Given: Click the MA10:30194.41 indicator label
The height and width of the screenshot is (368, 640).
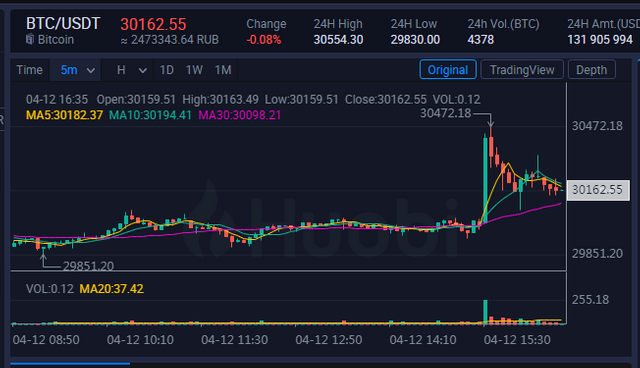Looking at the screenshot, I should (150, 115).
